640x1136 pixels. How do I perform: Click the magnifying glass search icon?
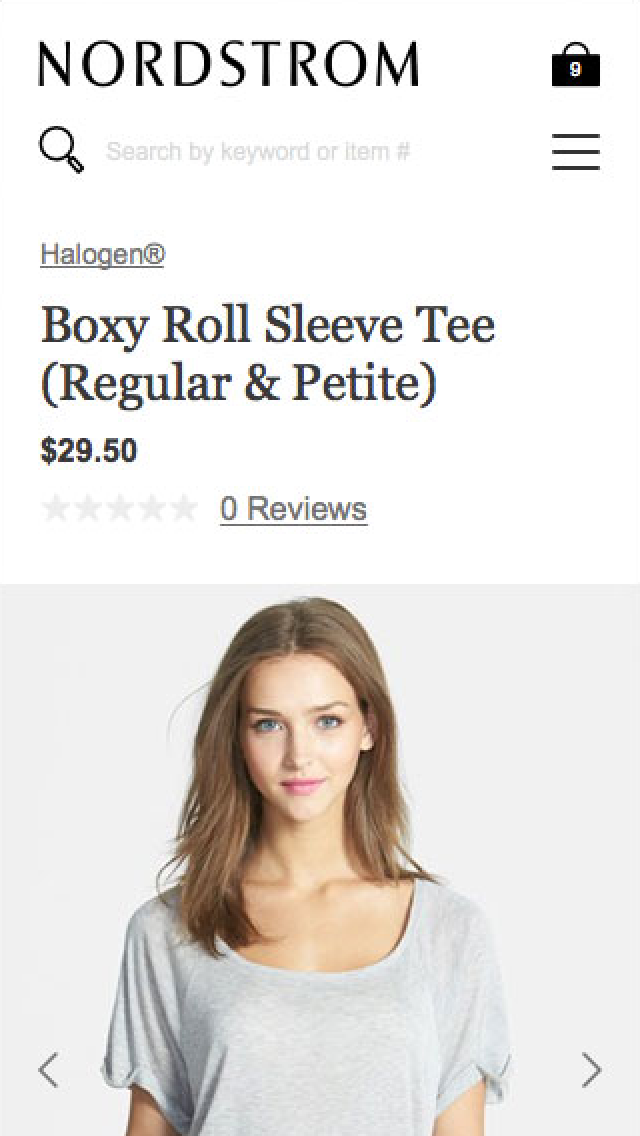[61, 151]
